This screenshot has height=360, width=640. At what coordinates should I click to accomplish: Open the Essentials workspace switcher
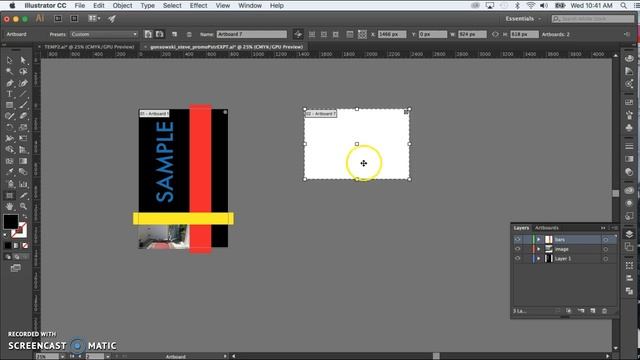pos(523,19)
